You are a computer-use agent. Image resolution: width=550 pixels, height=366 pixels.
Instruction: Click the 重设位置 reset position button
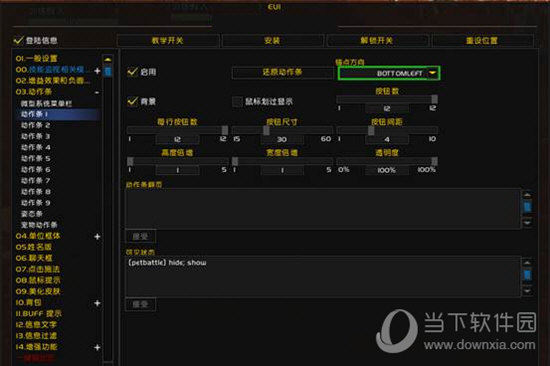482,40
